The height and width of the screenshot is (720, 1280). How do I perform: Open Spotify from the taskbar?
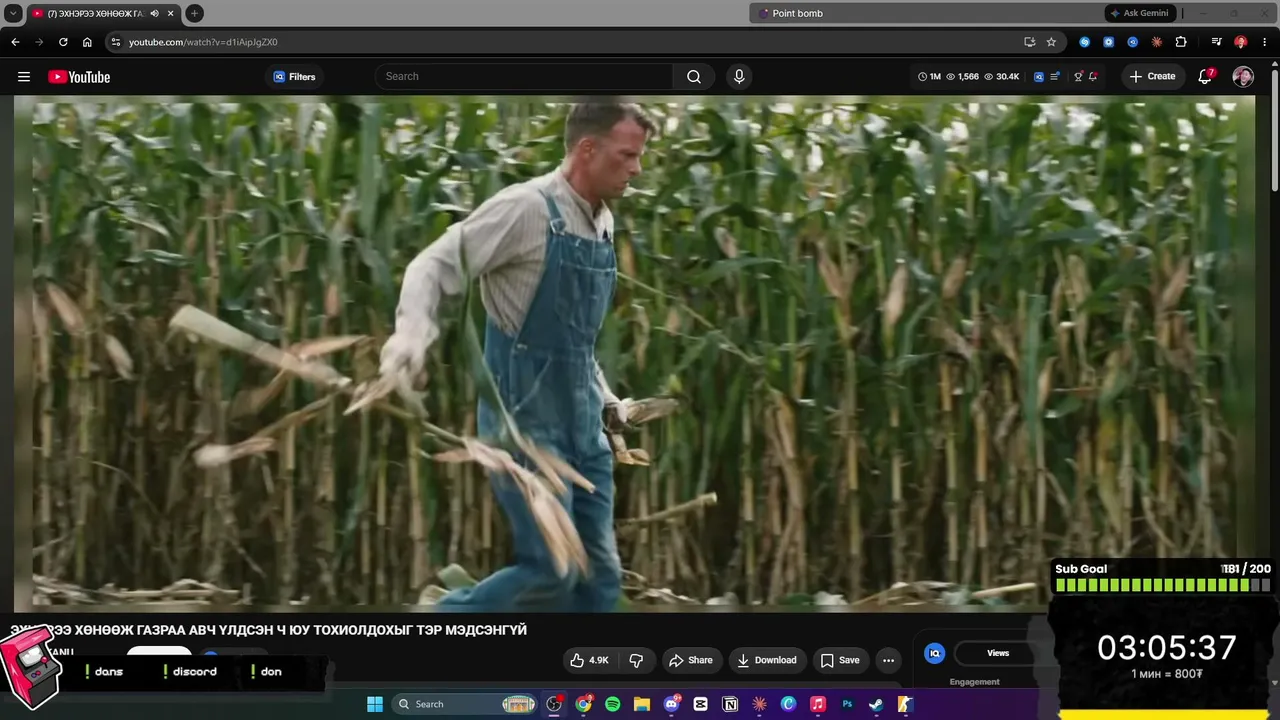[x=612, y=704]
